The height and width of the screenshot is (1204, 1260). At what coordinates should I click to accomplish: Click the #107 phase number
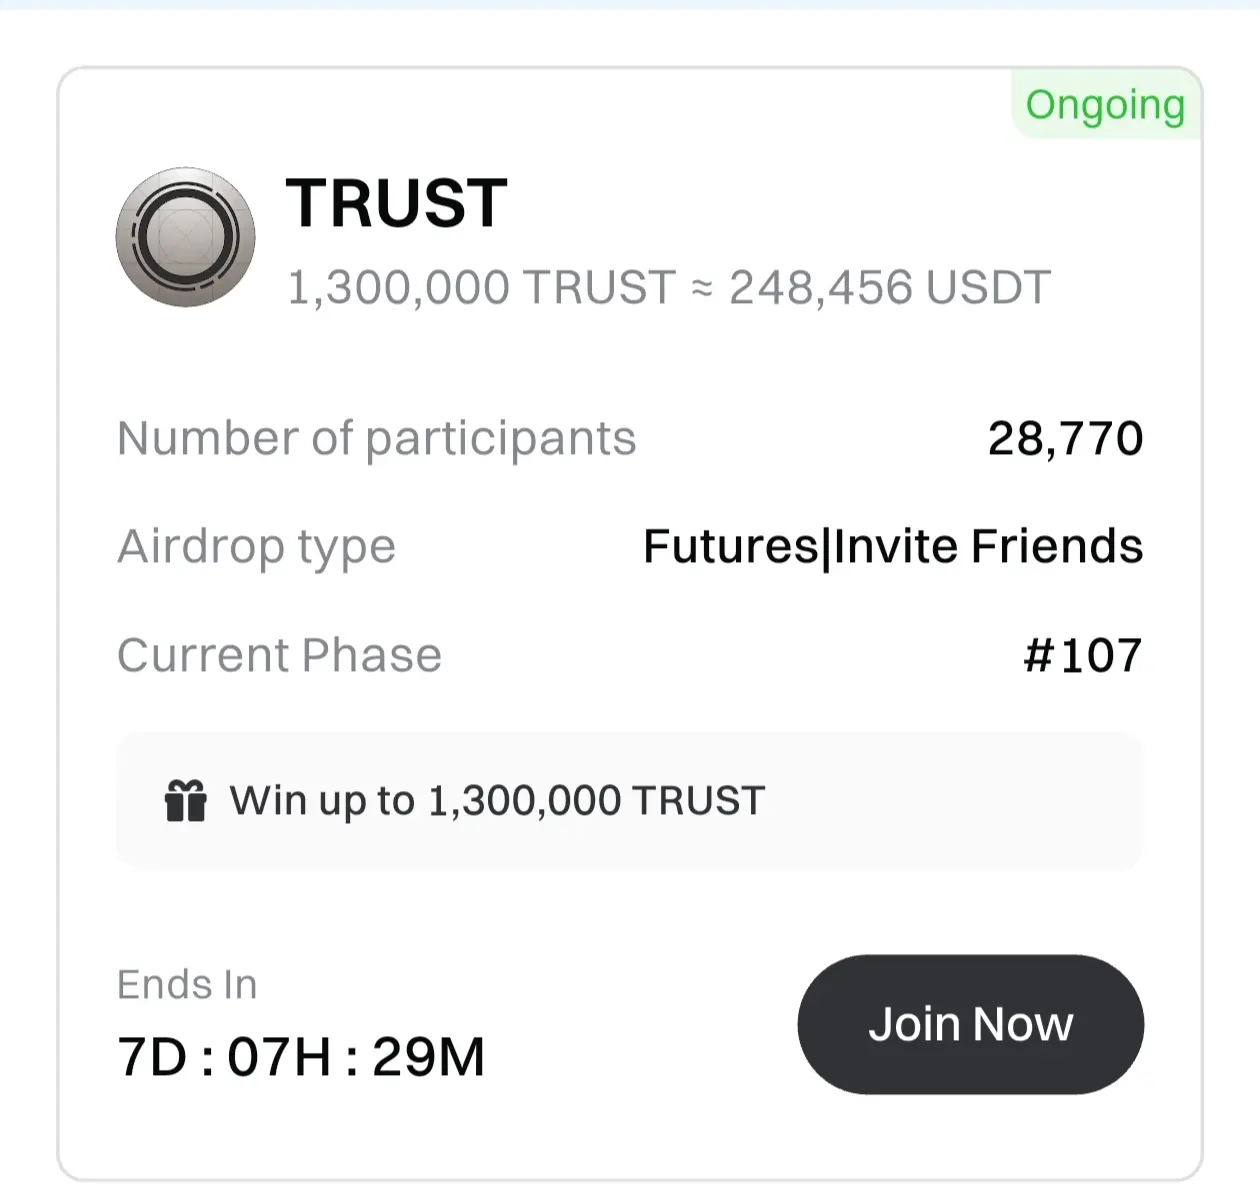pyautogui.click(x=1082, y=656)
